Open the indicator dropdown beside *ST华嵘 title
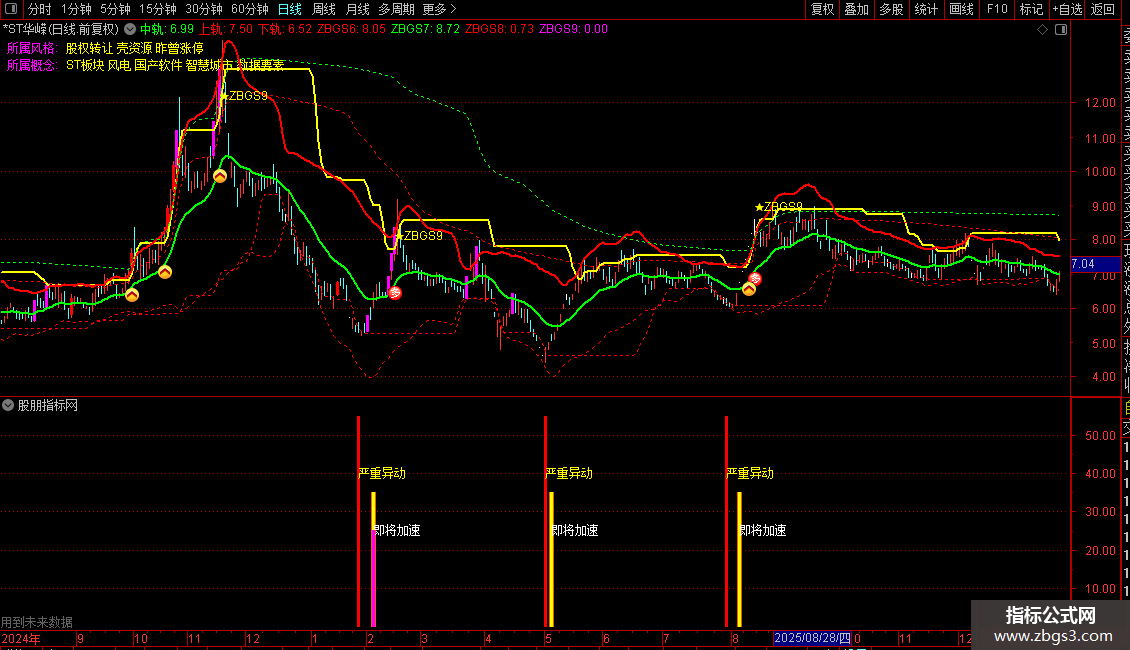 (130, 29)
